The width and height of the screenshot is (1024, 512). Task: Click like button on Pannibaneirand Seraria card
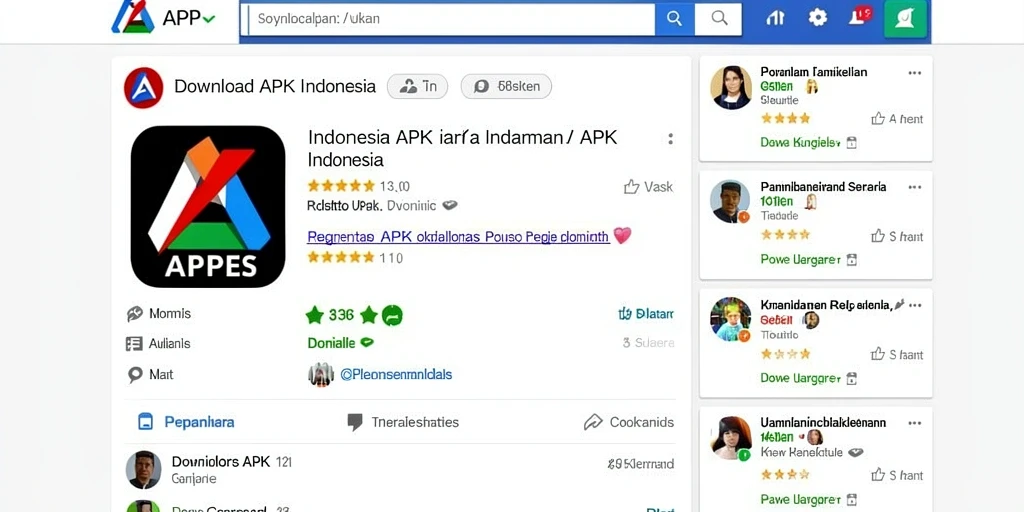897,236
